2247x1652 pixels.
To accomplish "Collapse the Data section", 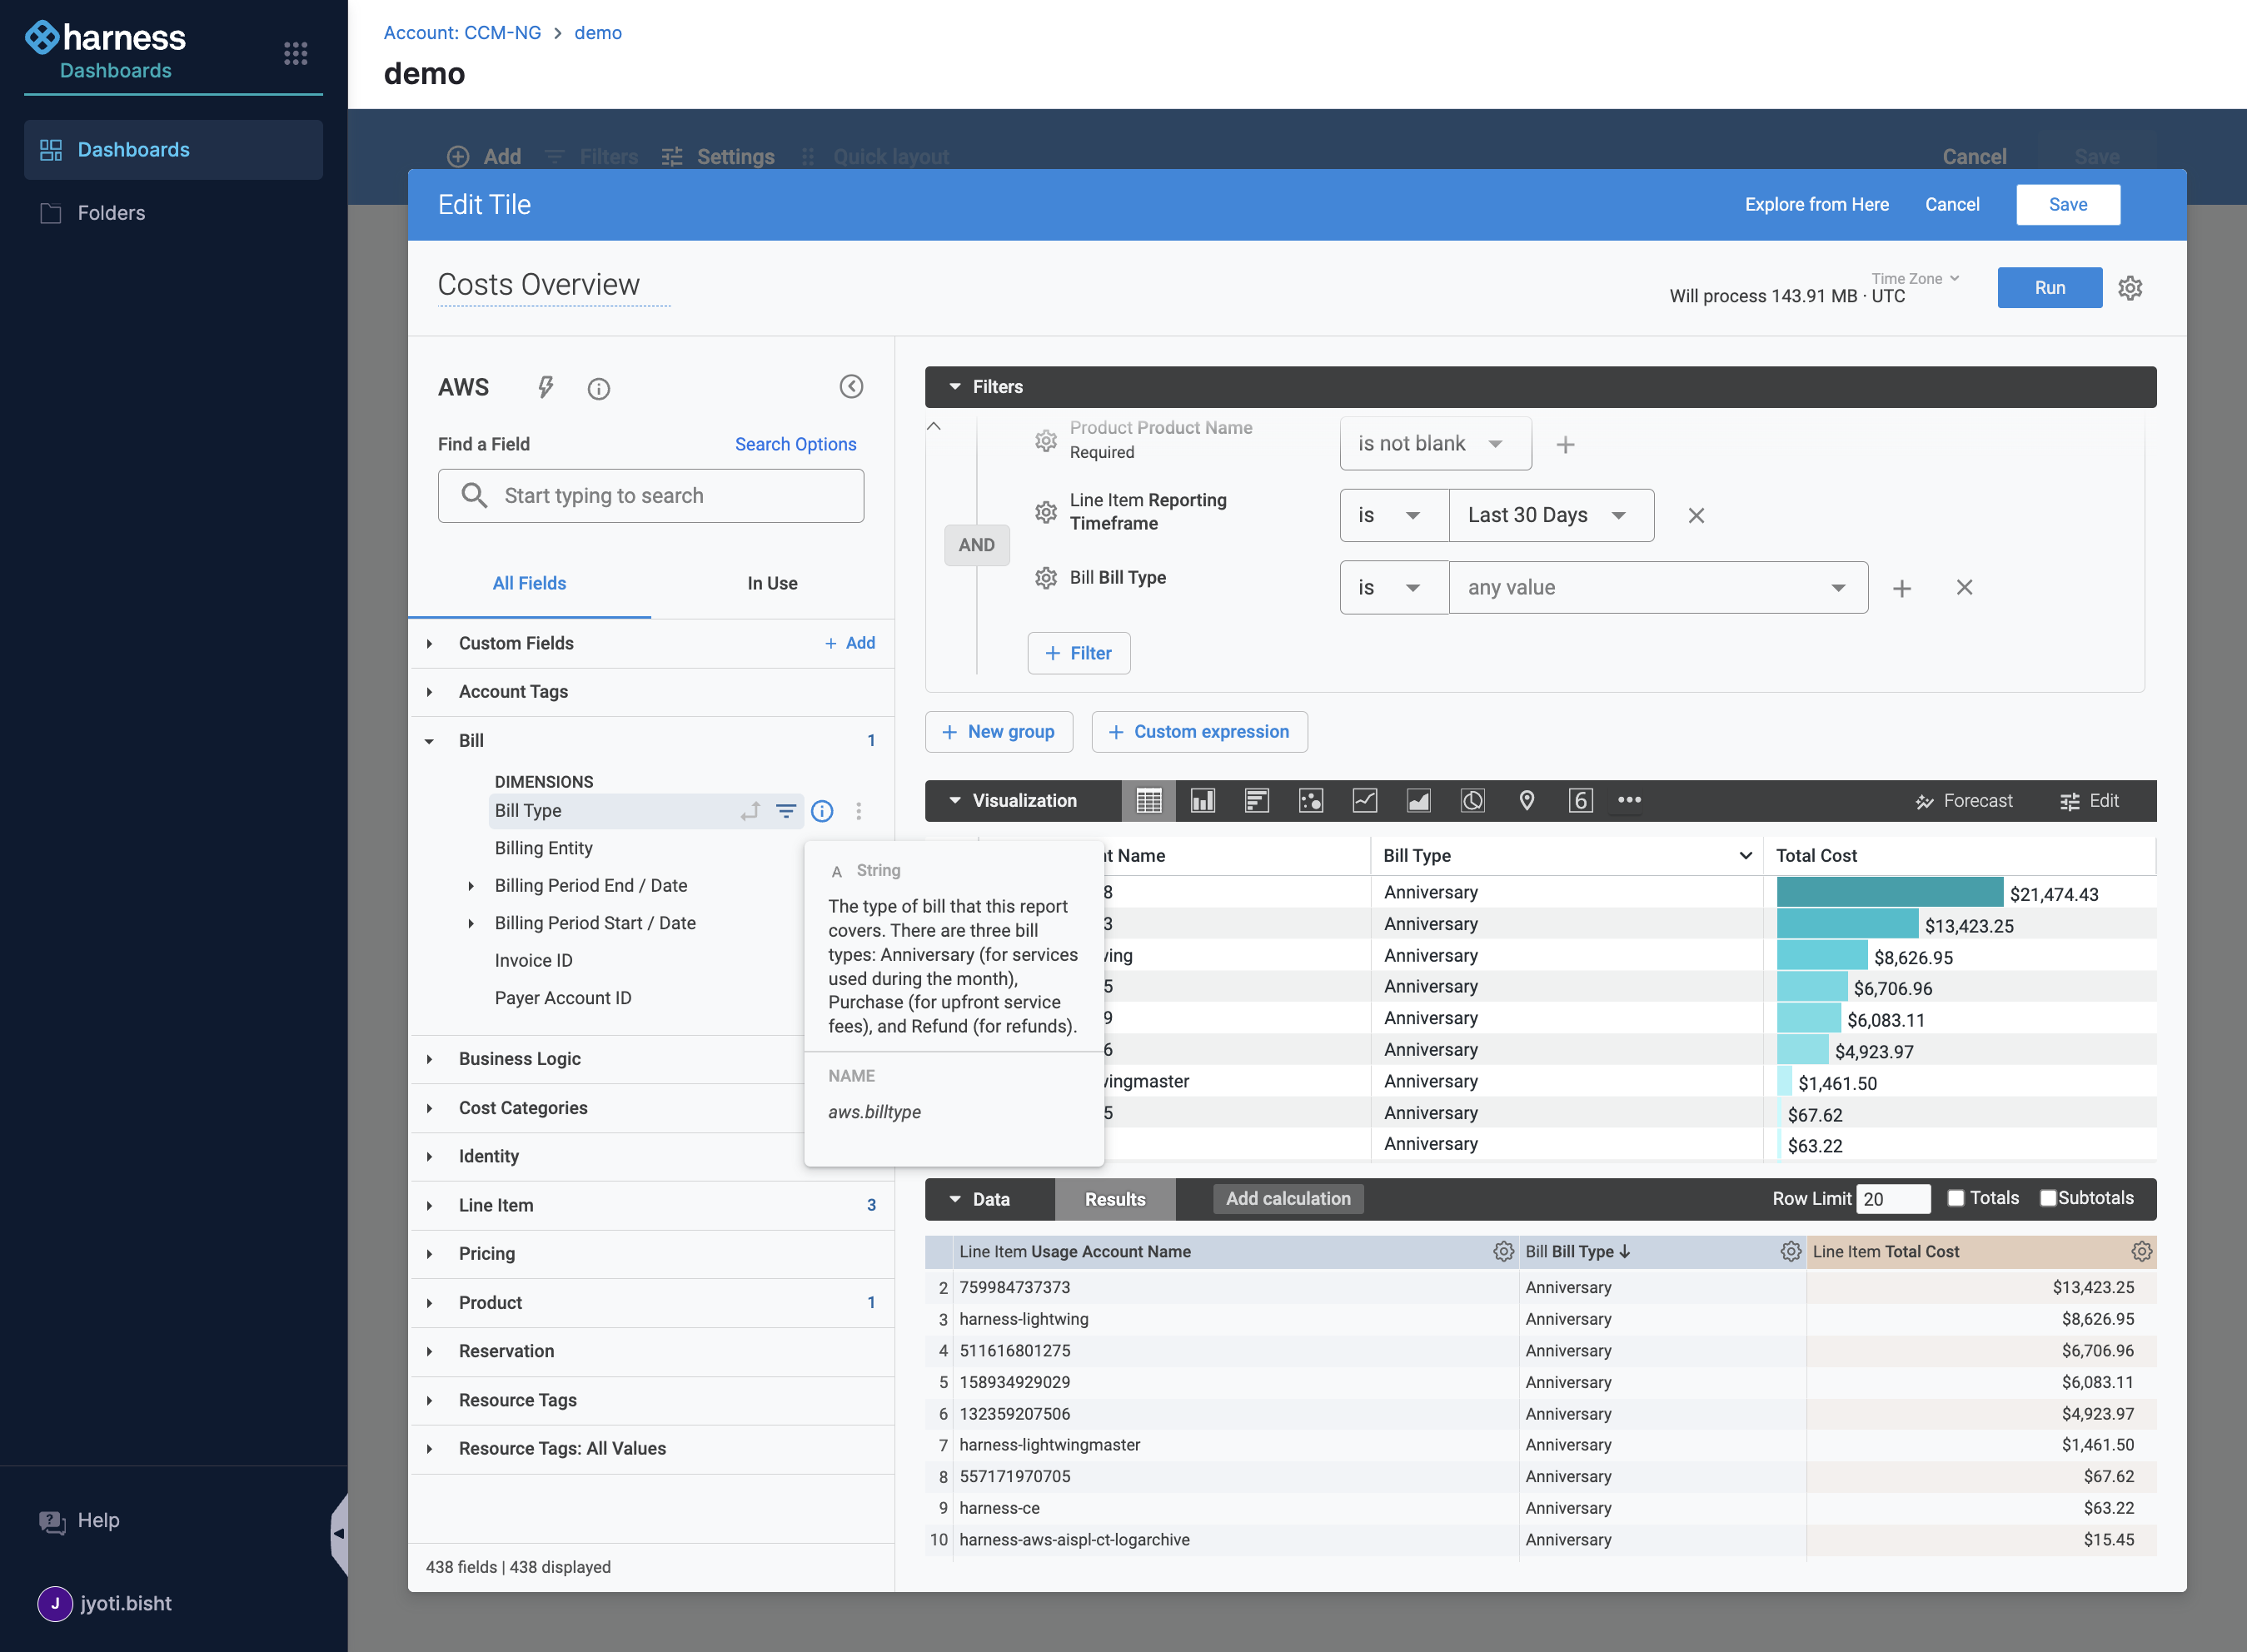I will 955,1199.
